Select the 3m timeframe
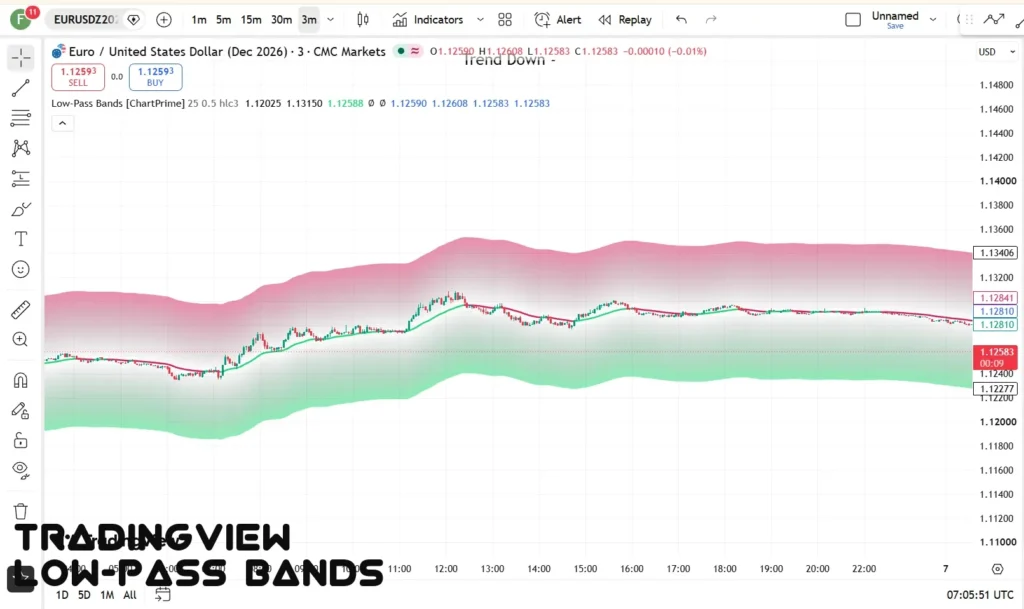This screenshot has width=1024, height=609. (309, 20)
